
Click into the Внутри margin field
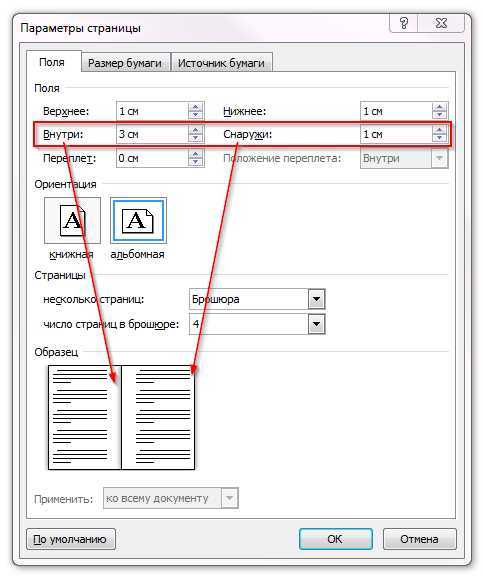click(152, 134)
